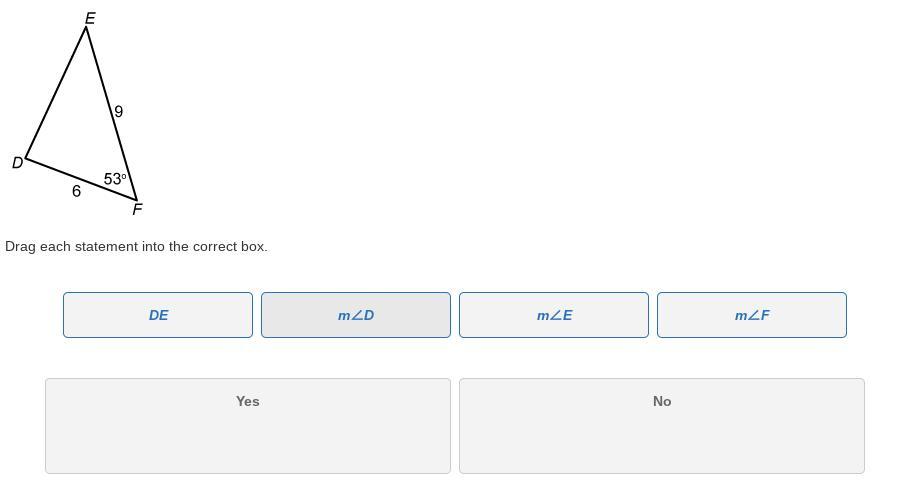Pick the m∠E statement tile
The image size is (904, 482).
554,315
